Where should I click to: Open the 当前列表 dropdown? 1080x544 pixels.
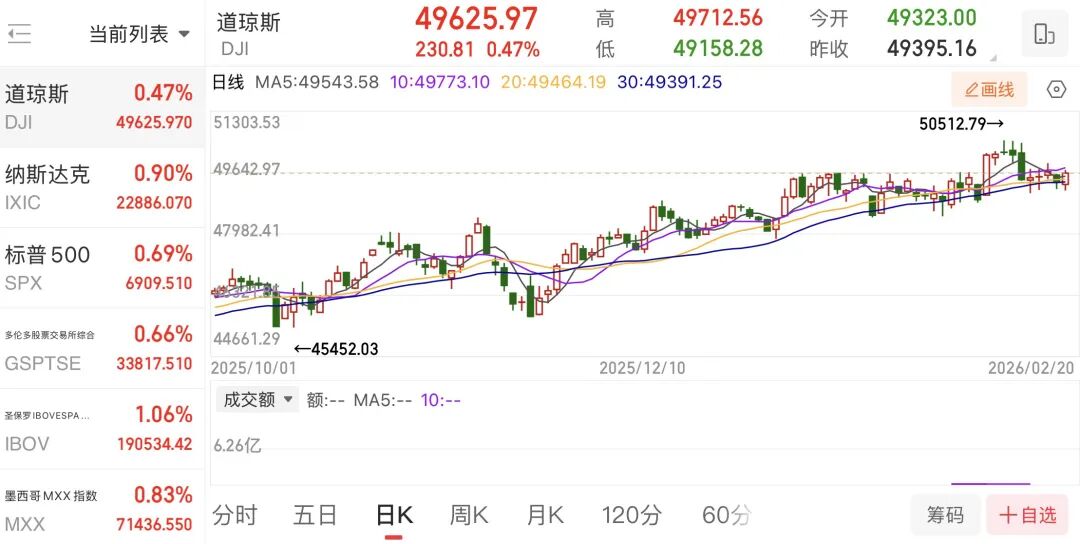139,35
